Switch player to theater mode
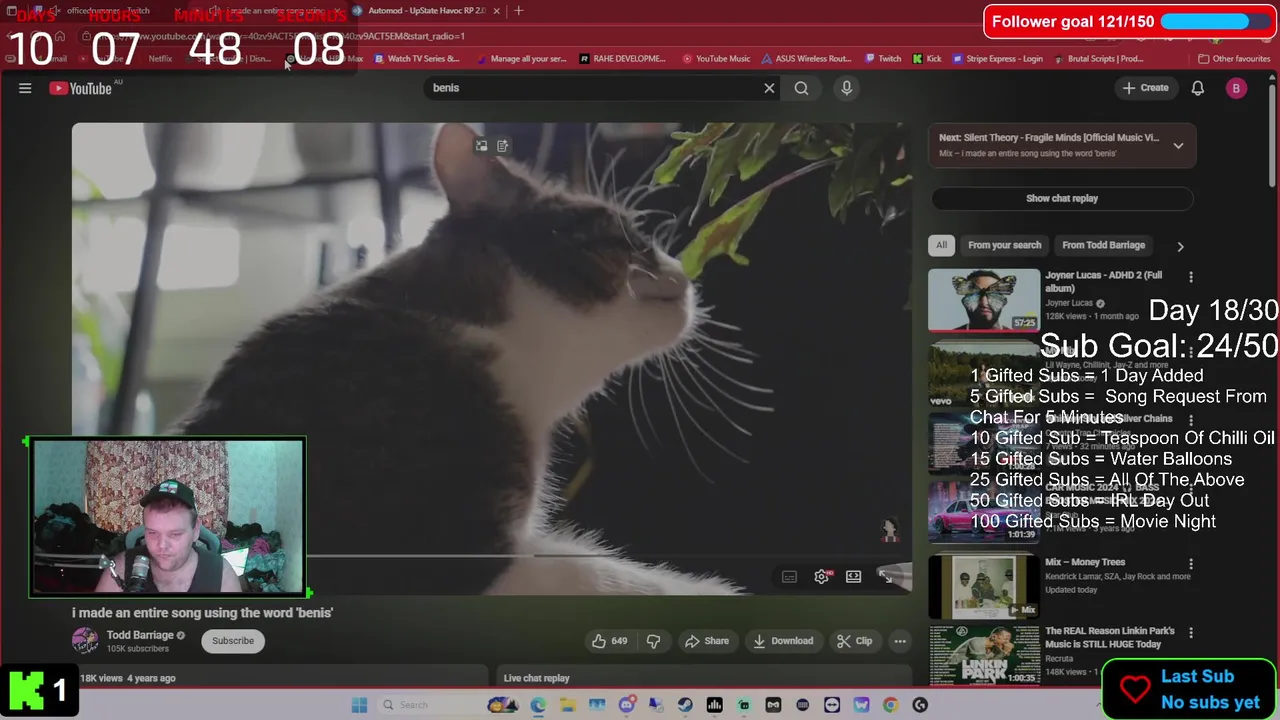 (853, 577)
